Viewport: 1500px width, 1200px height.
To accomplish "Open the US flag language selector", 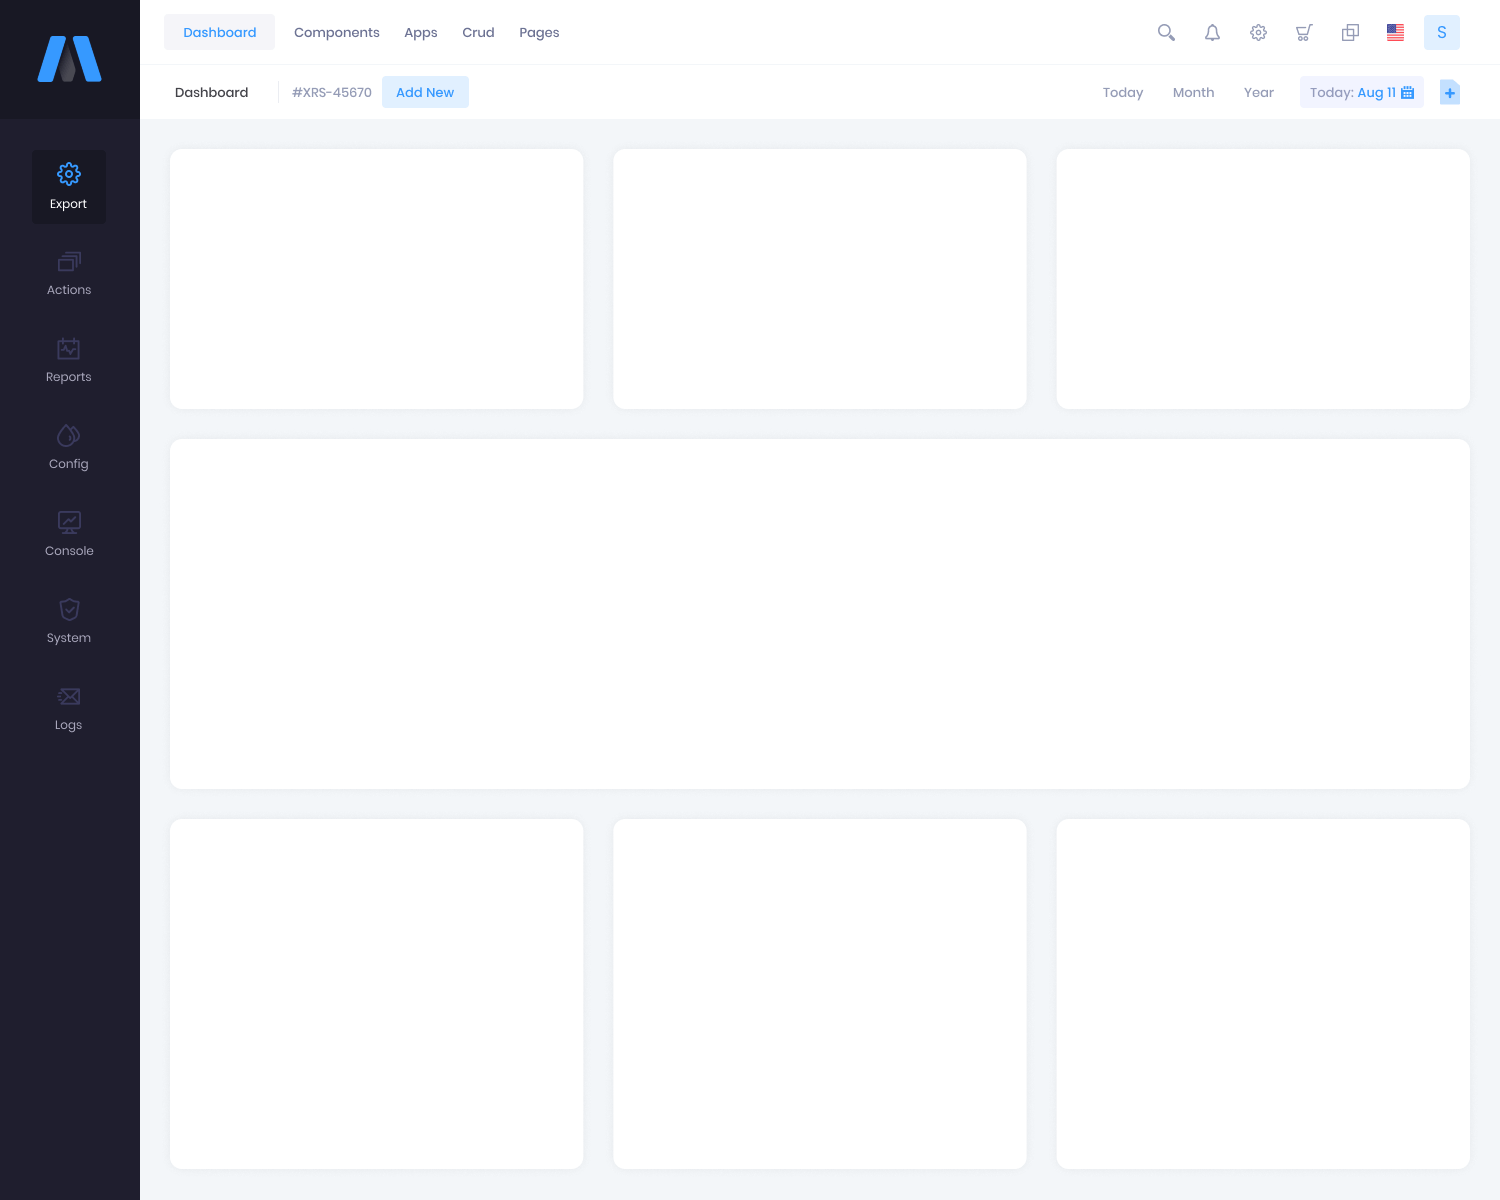I will 1395,33.
